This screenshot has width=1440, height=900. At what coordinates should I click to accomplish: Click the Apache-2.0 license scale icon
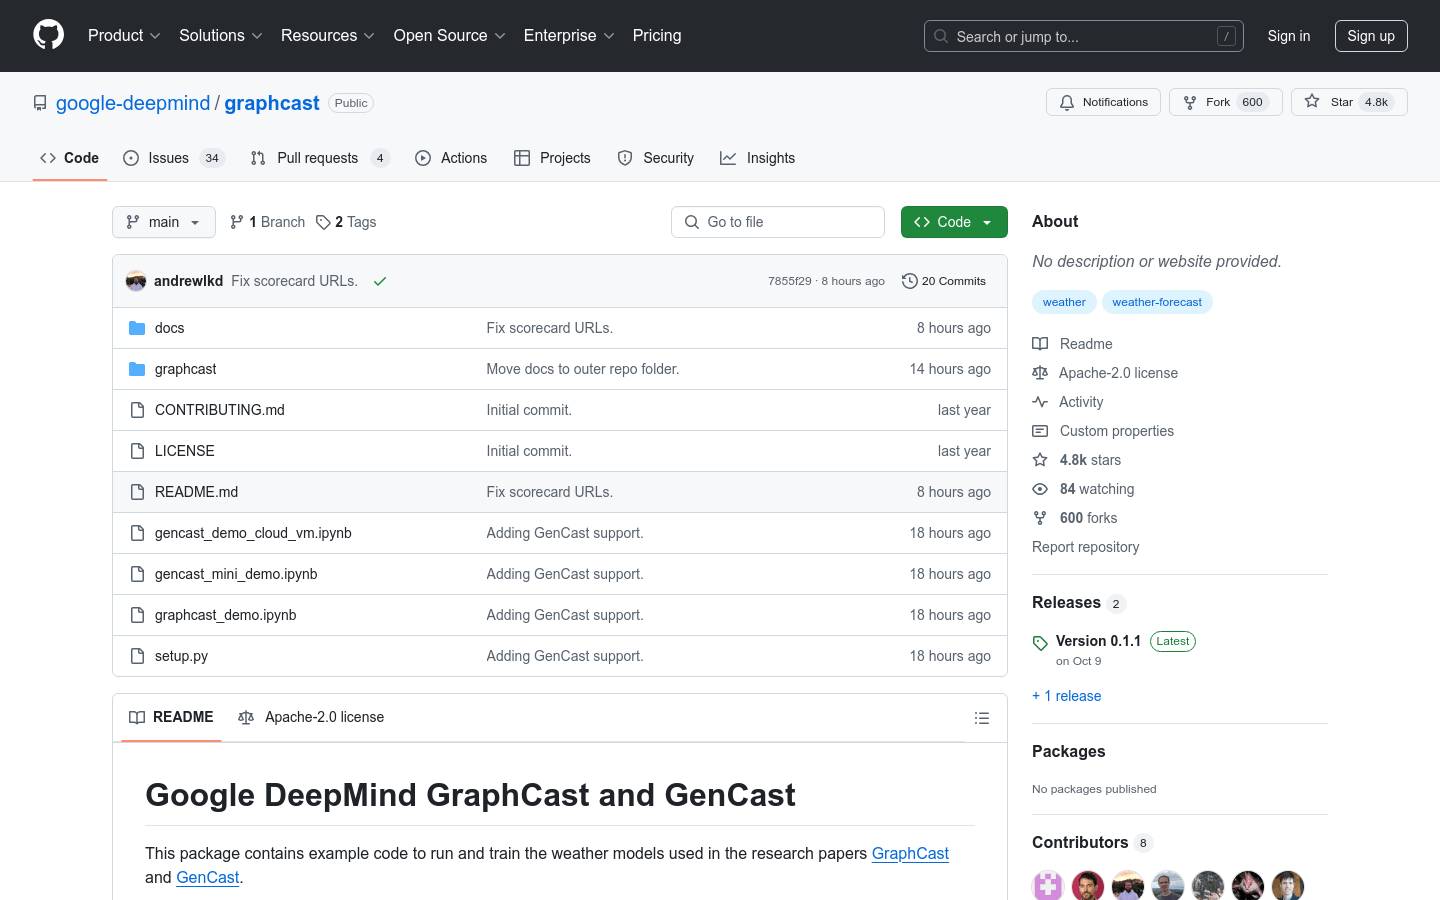[1040, 373]
